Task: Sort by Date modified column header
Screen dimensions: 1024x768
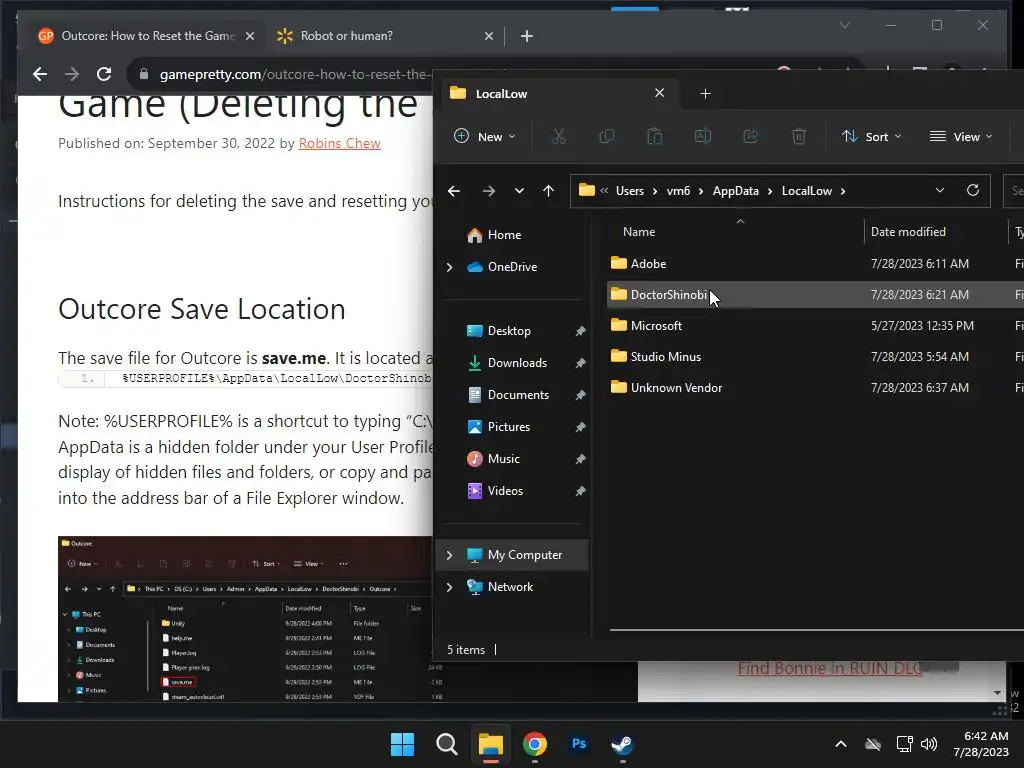Action: pyautogui.click(x=908, y=232)
